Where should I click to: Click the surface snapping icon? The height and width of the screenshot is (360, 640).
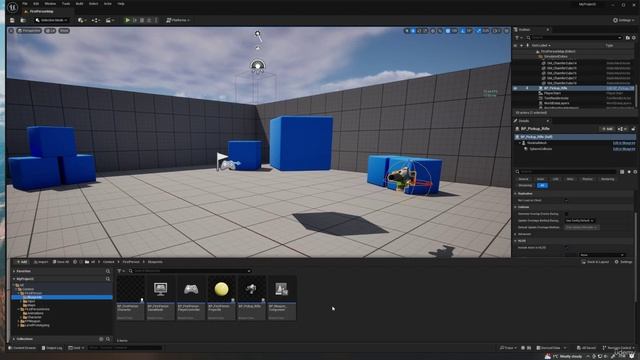pos(440,31)
